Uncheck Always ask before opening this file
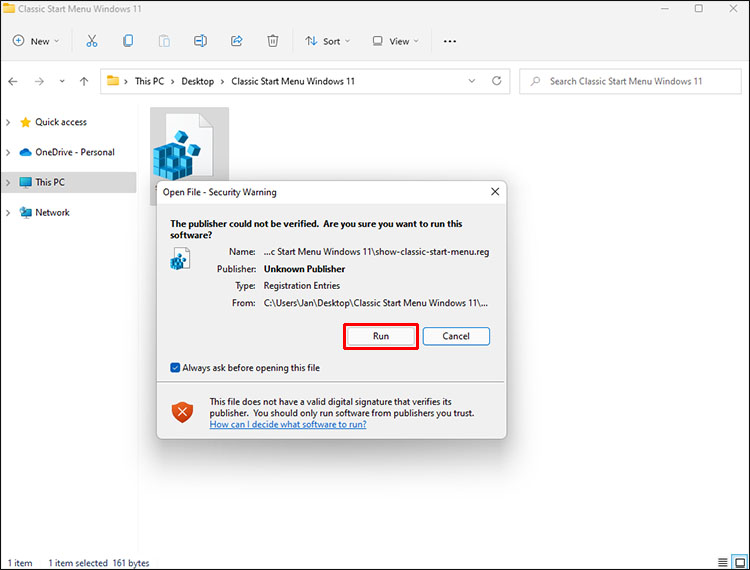Viewport: 750px width, 570px height. coord(175,368)
